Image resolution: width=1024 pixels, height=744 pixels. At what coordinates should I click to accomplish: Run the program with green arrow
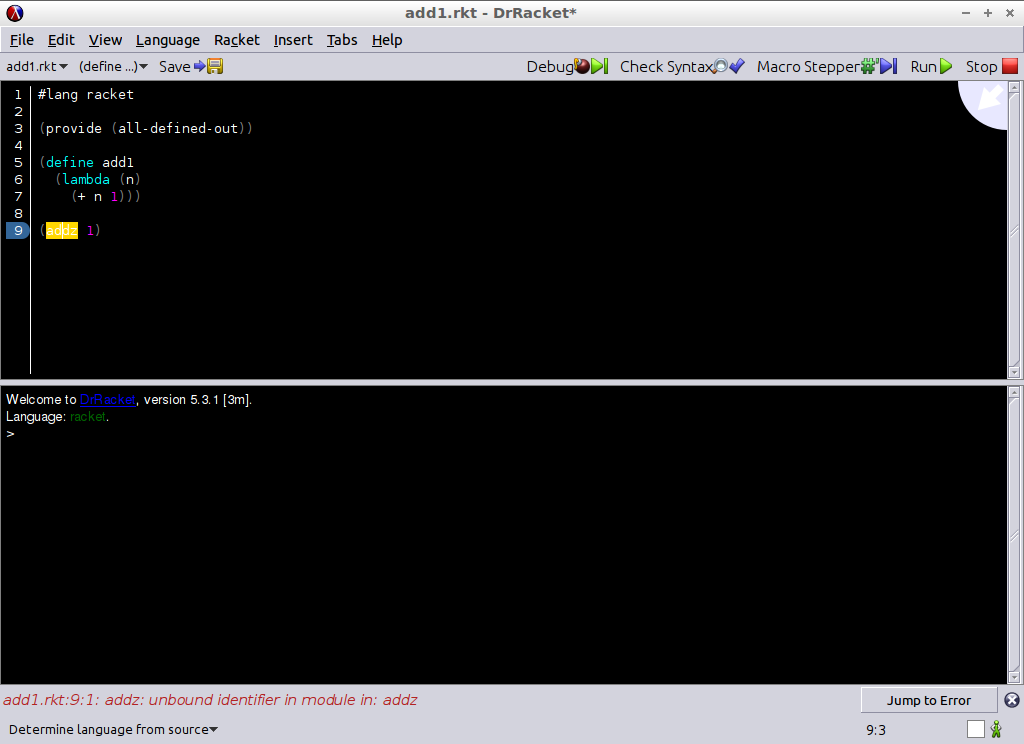point(931,67)
